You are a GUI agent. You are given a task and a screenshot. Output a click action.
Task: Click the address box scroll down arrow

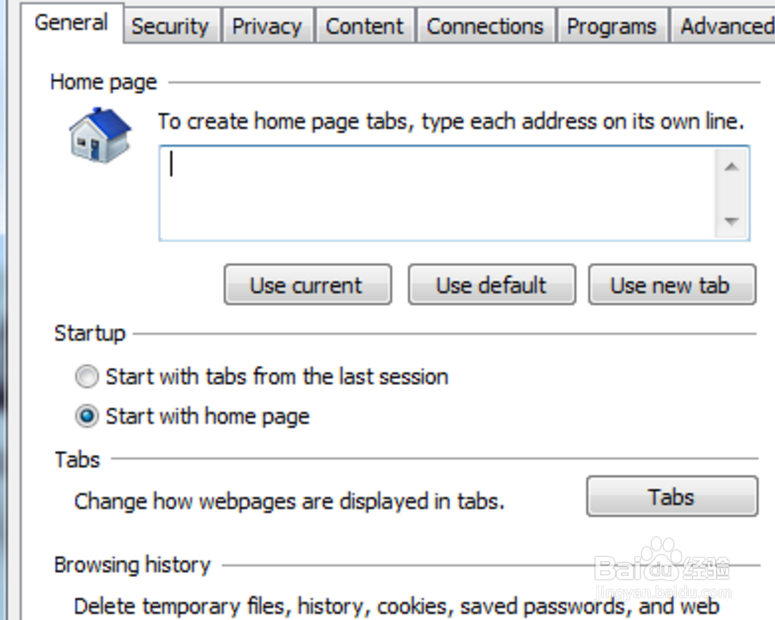732,221
